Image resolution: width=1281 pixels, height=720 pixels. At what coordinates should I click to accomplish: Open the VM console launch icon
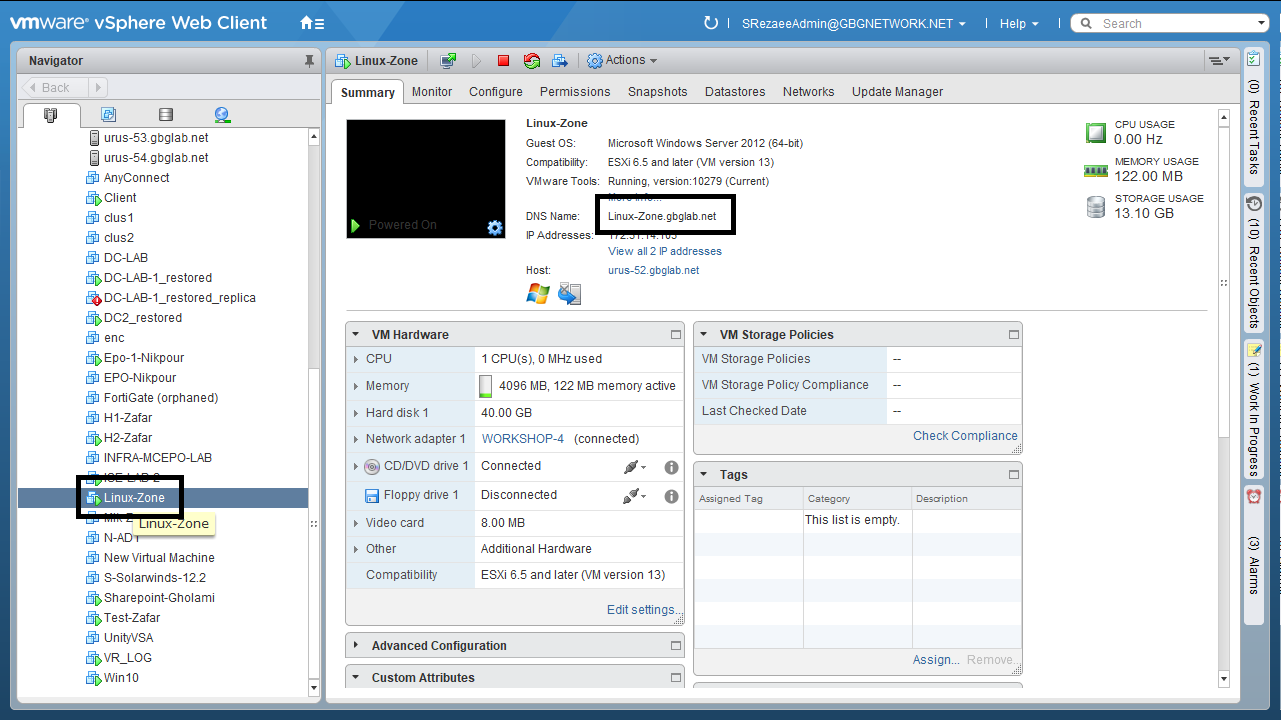(x=448, y=61)
